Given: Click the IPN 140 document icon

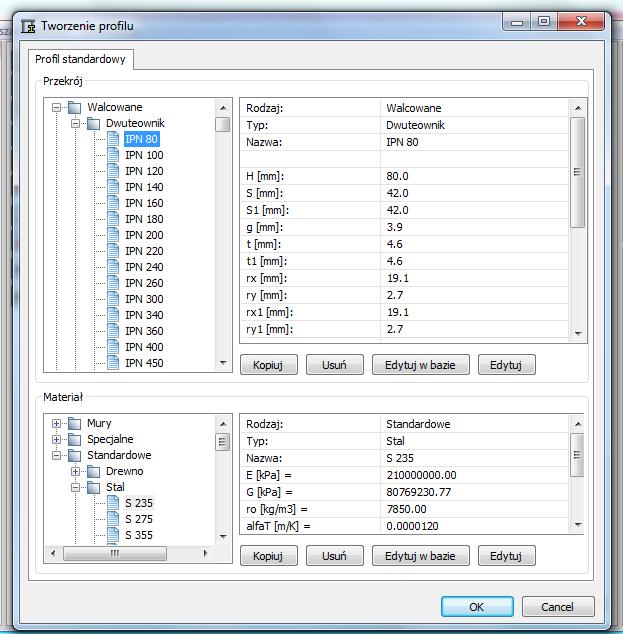Looking at the screenshot, I should tap(113, 187).
